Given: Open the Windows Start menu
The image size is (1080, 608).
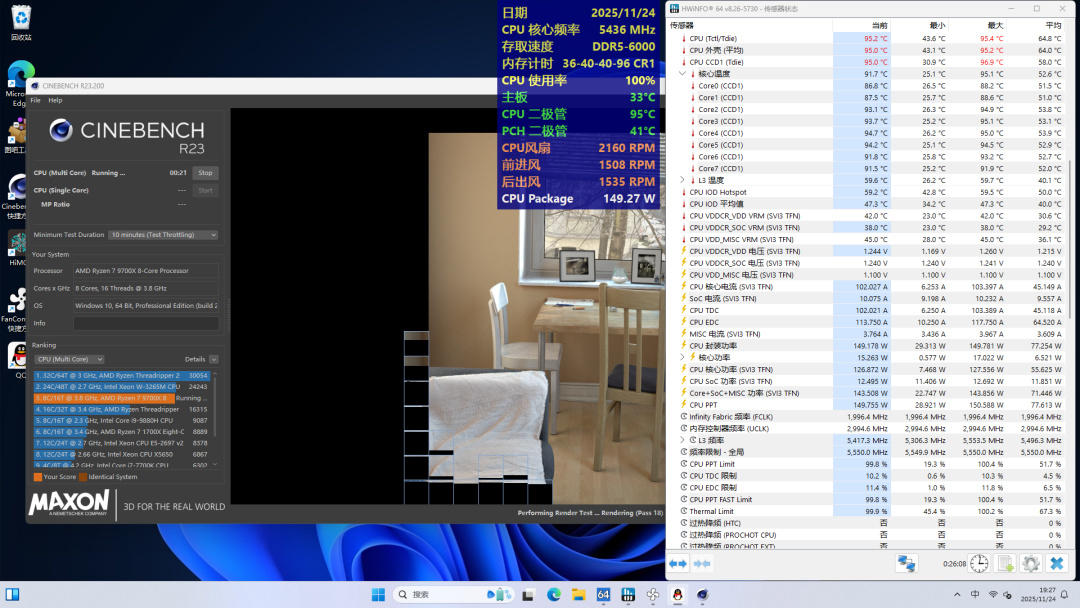Looking at the screenshot, I should point(378,594).
